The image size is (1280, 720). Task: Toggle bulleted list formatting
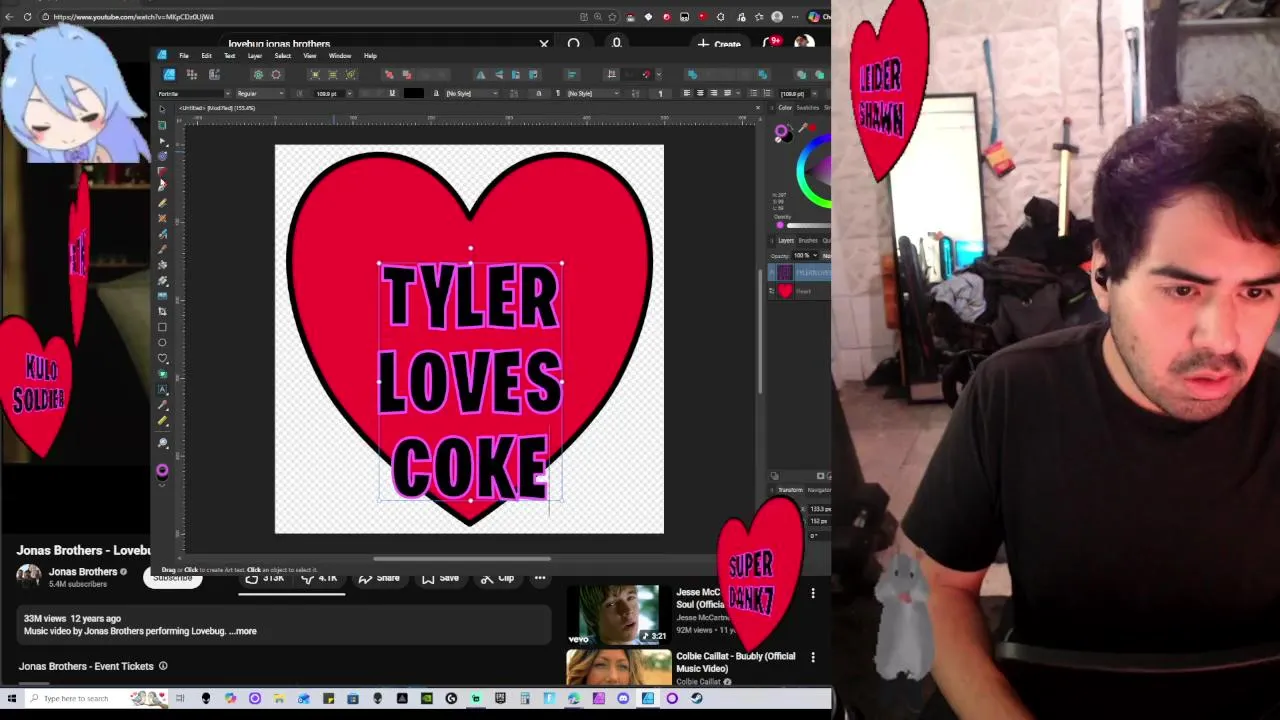754,93
